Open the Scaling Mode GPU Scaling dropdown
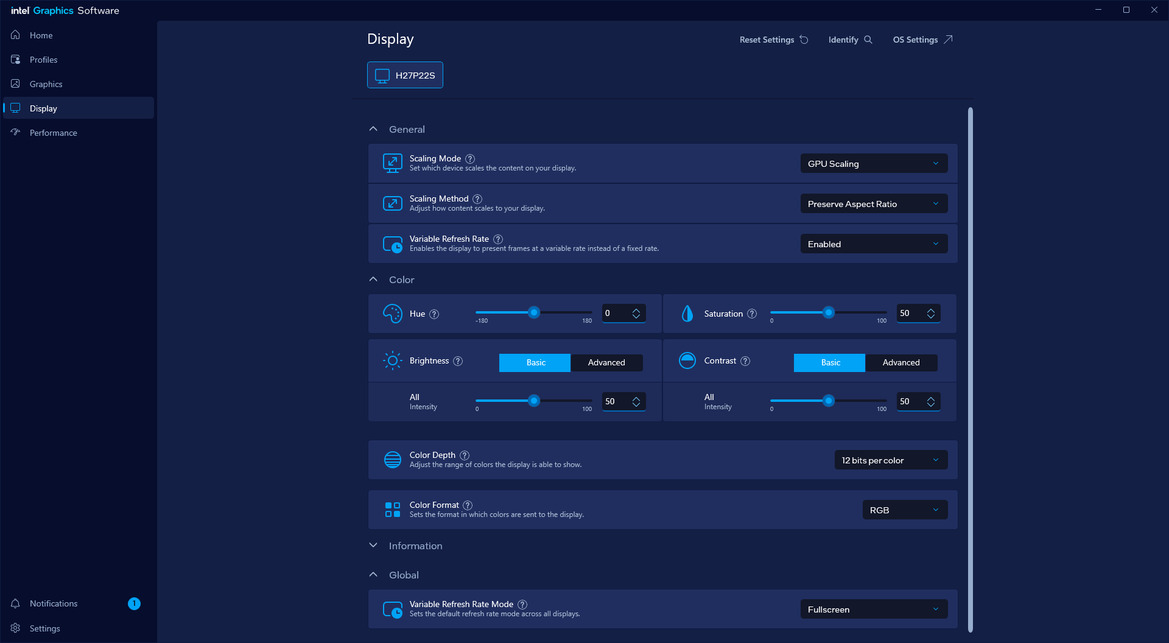 click(874, 163)
